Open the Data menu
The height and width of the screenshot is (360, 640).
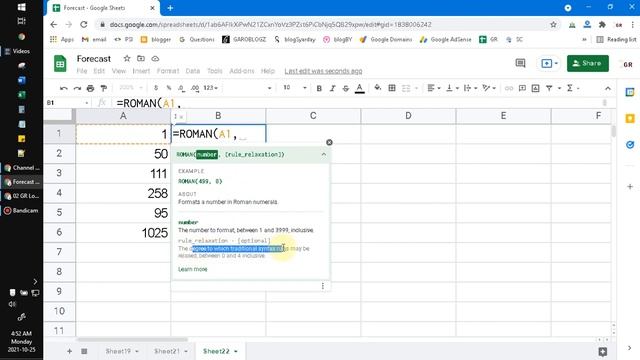(193, 71)
